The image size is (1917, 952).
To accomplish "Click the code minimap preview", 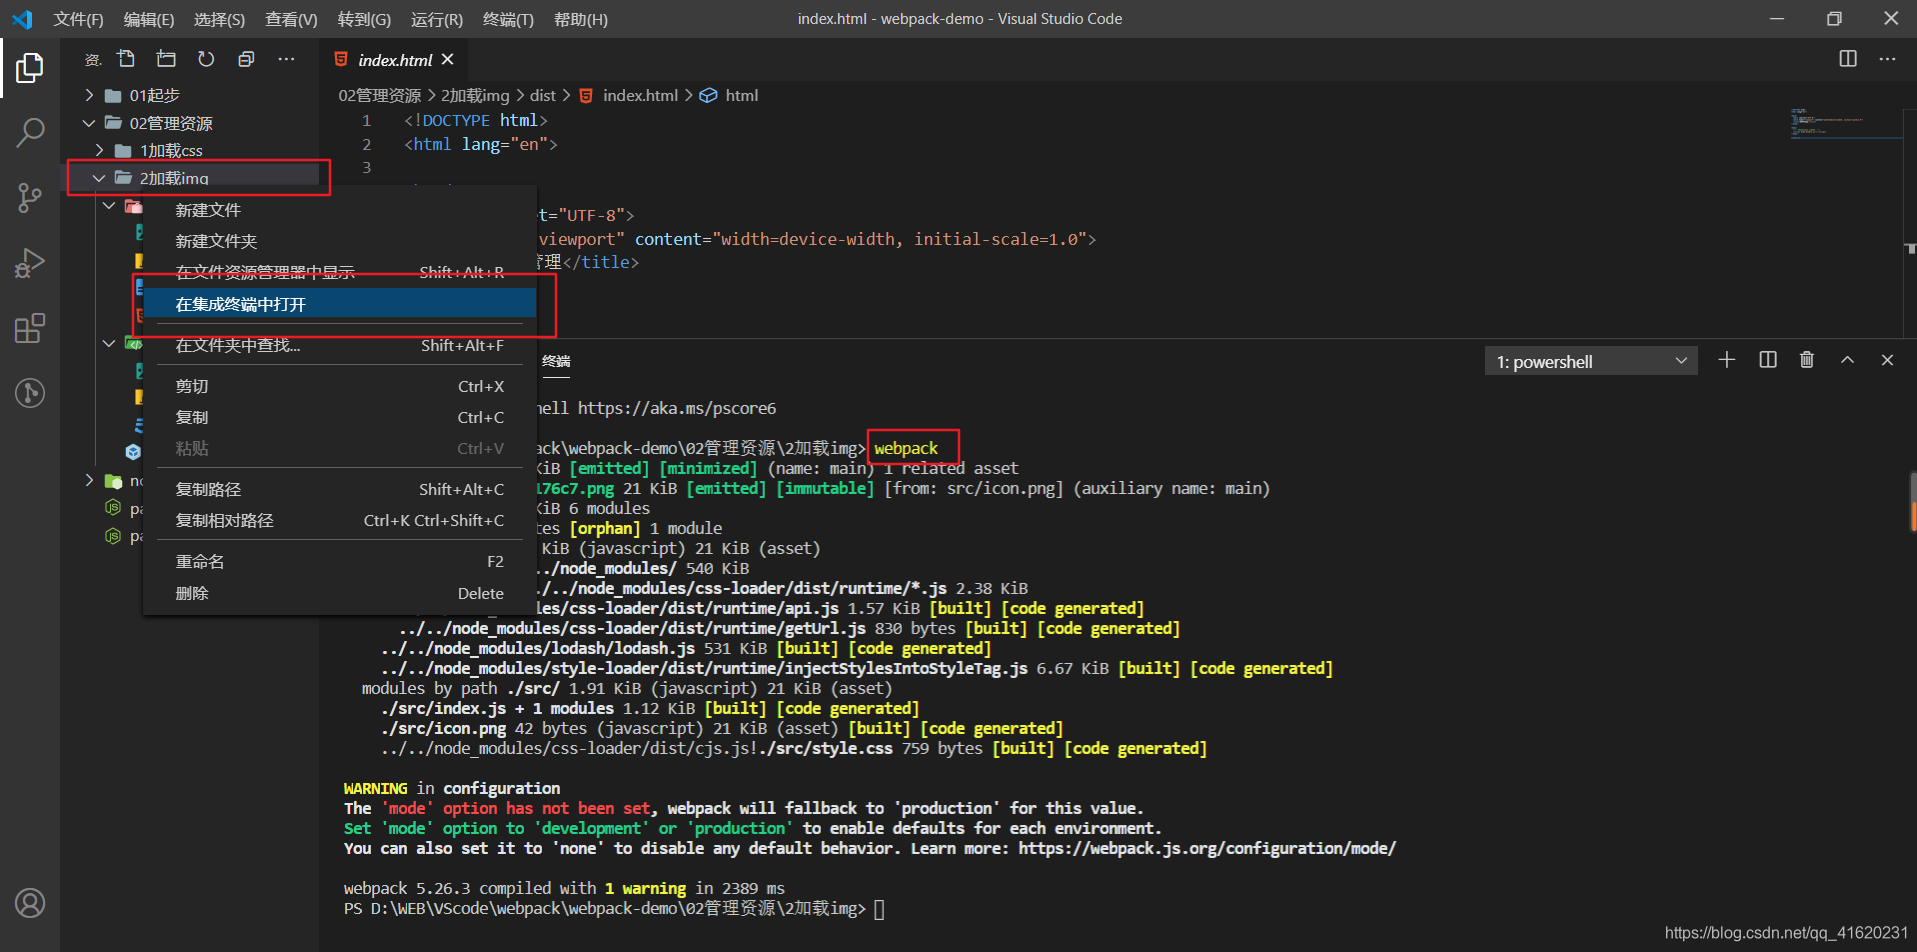I will click(x=1845, y=122).
